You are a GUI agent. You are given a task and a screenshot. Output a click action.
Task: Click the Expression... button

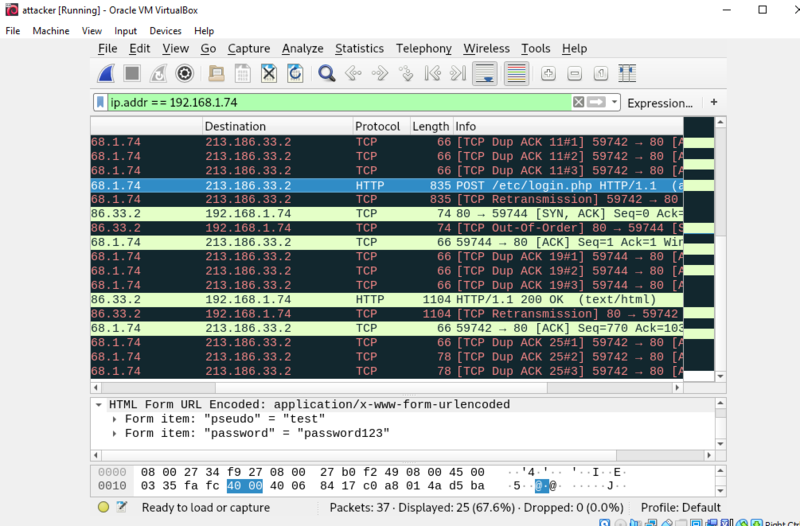click(660, 103)
